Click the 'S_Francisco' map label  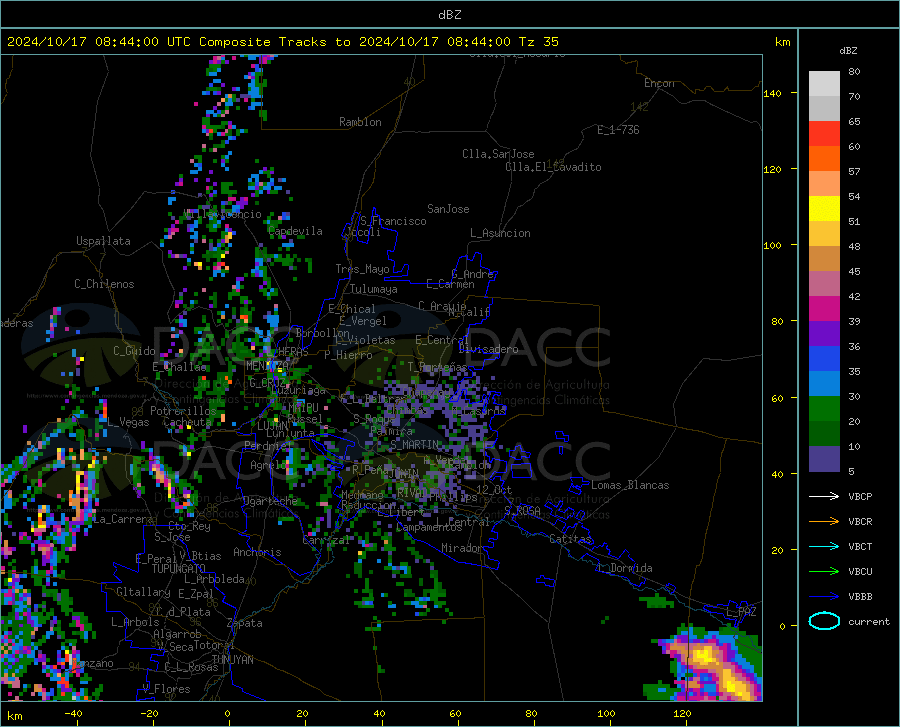pos(393,221)
